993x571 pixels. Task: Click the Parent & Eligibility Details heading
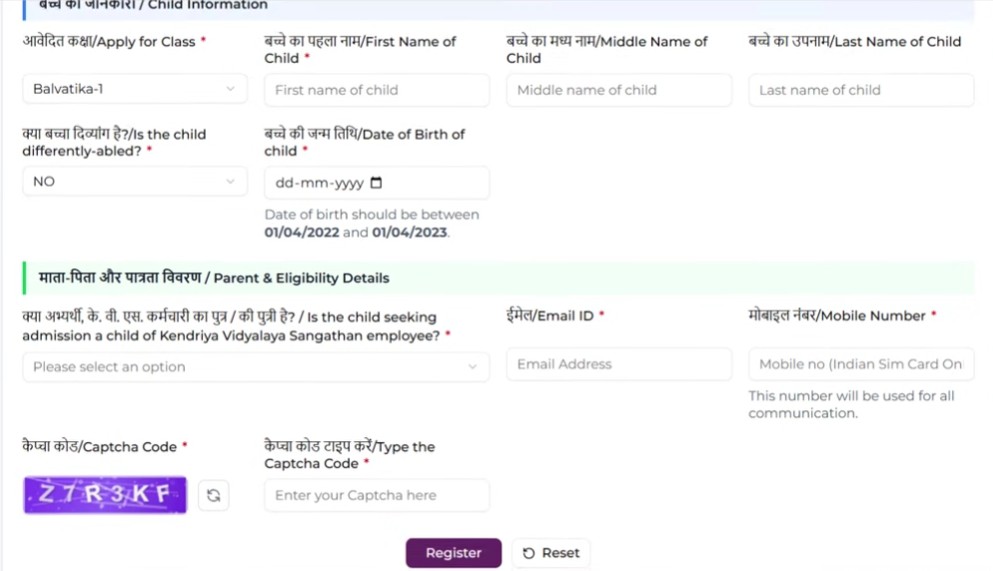[x=213, y=277]
